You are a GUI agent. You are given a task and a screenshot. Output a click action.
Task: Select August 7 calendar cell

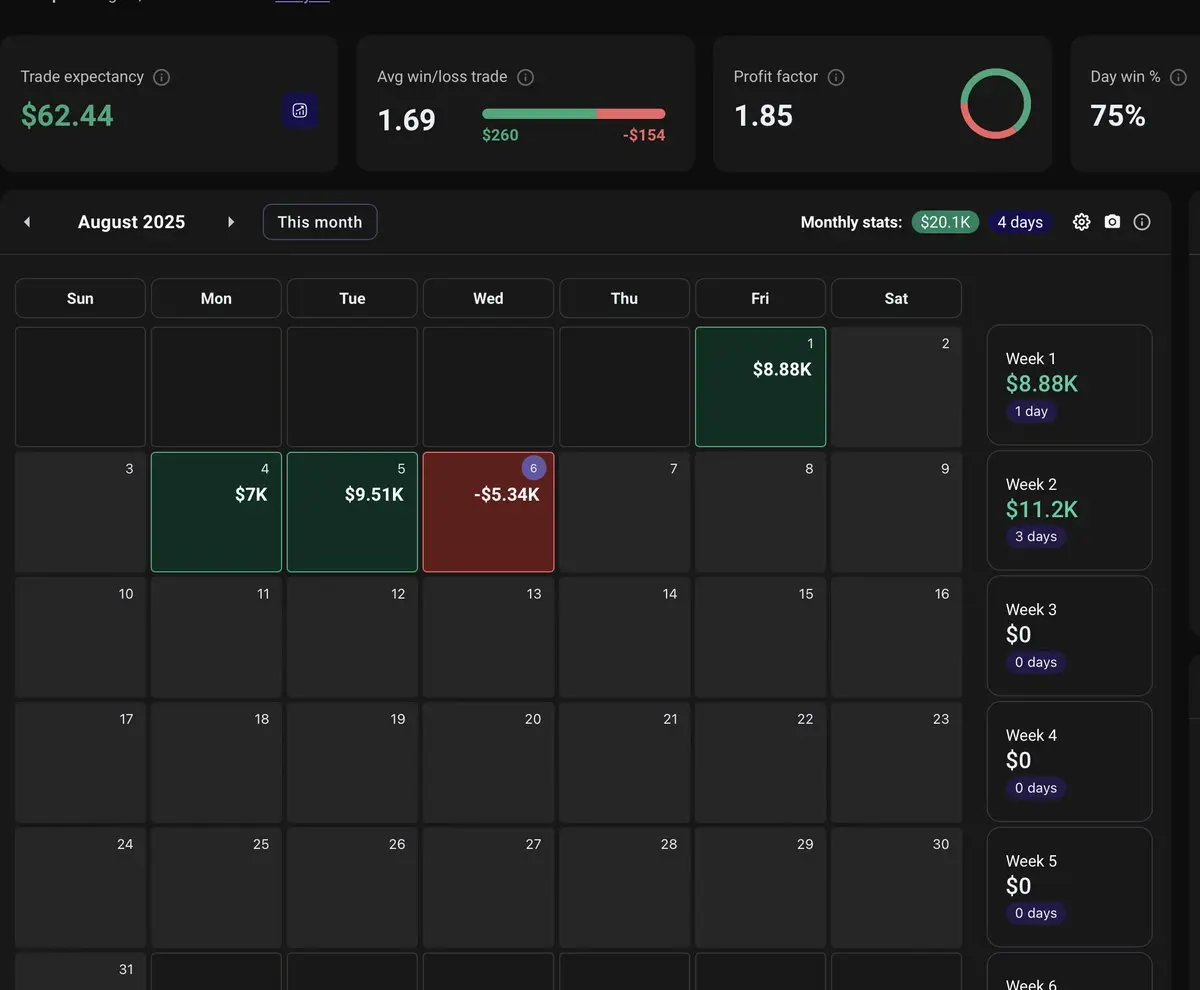624,512
